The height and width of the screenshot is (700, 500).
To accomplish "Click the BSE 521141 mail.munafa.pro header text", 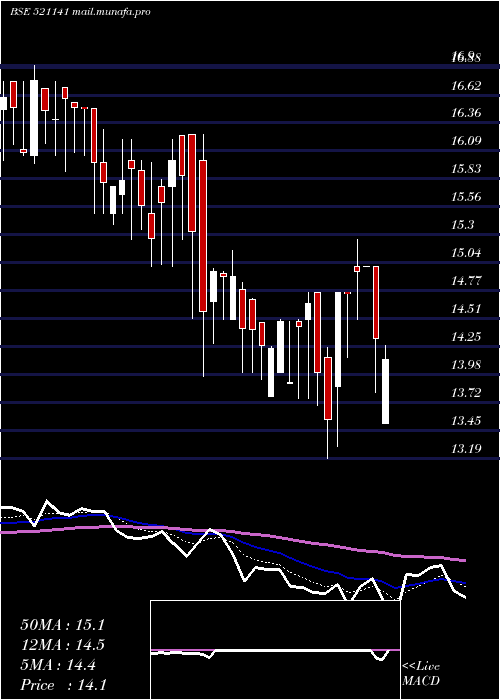I will [x=80, y=12].
